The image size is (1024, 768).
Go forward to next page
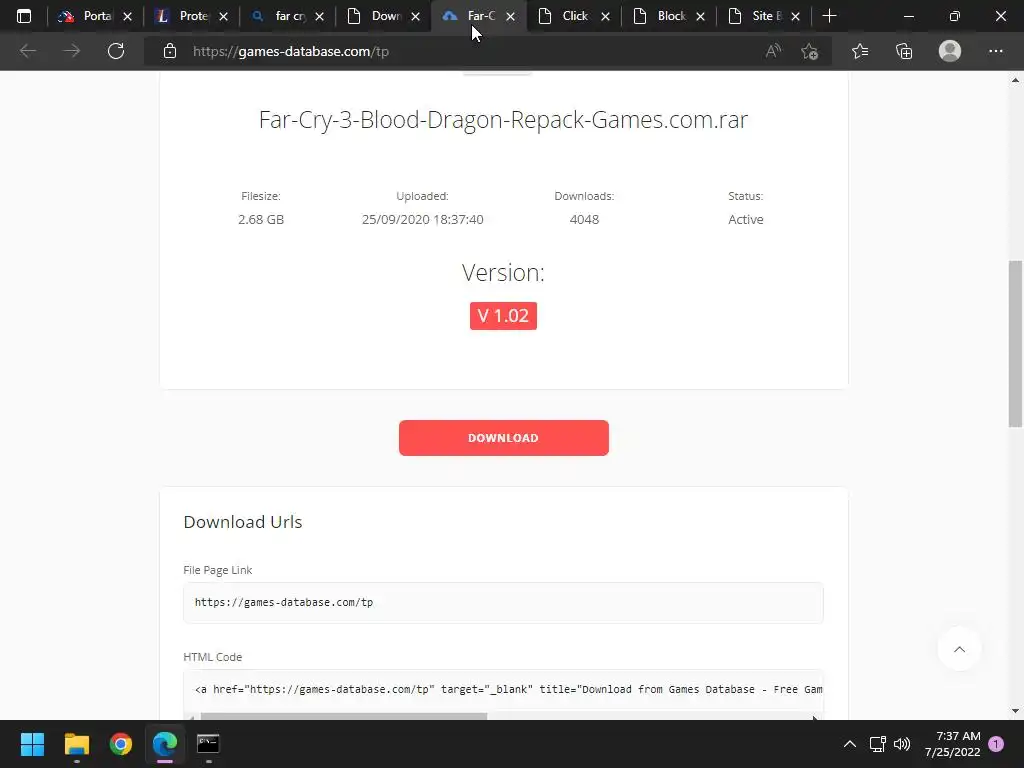72,51
